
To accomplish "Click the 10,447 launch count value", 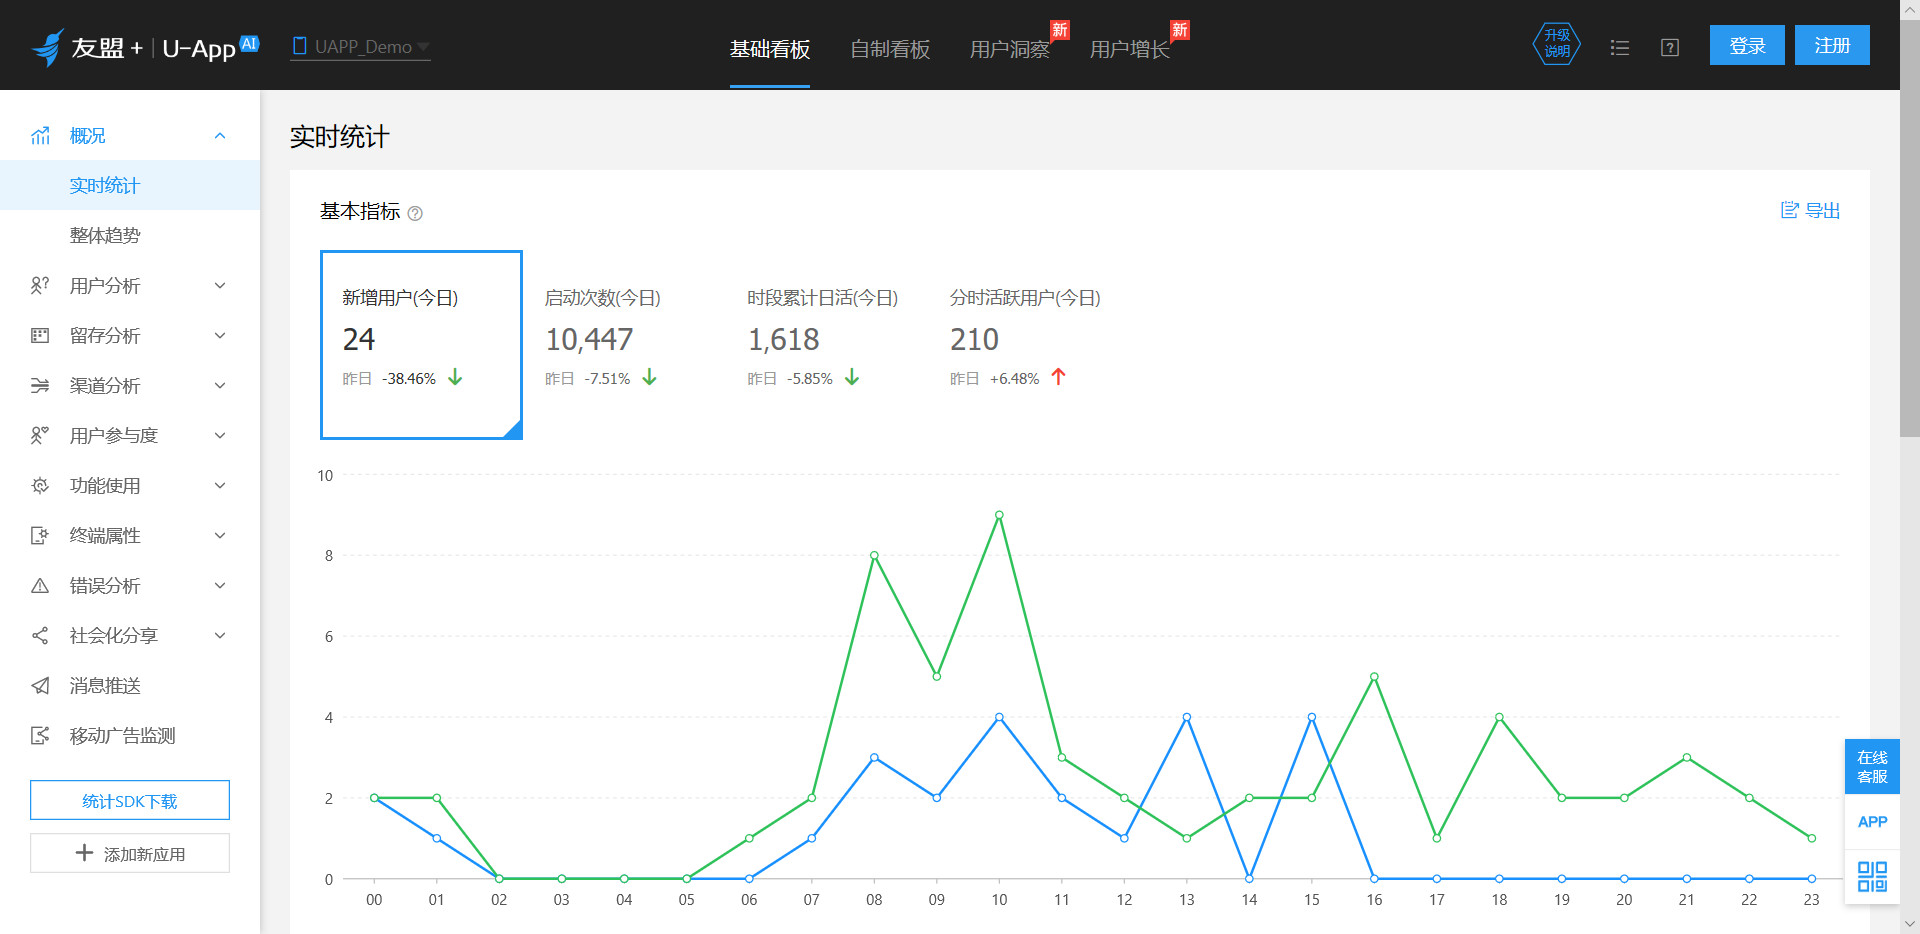I will [x=589, y=340].
